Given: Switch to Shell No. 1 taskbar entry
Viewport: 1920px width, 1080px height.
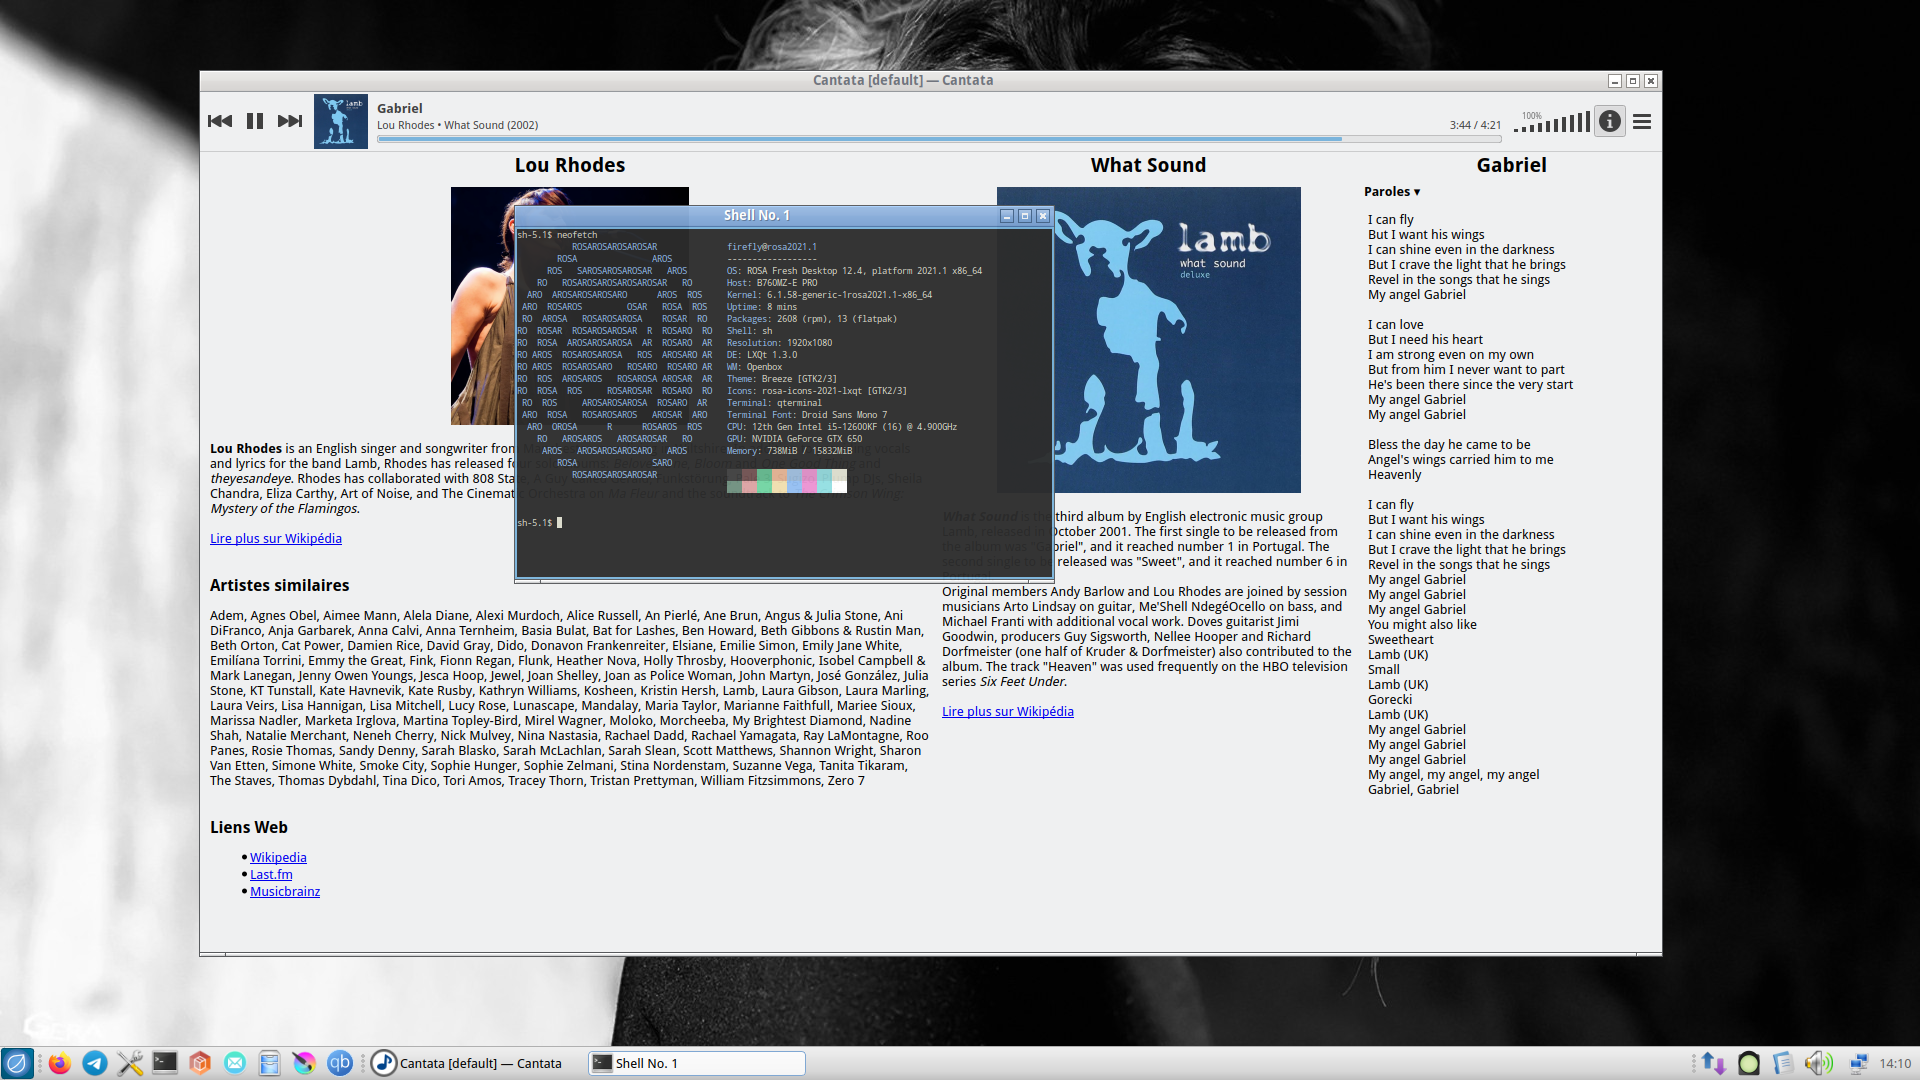Looking at the screenshot, I should tap(697, 1063).
